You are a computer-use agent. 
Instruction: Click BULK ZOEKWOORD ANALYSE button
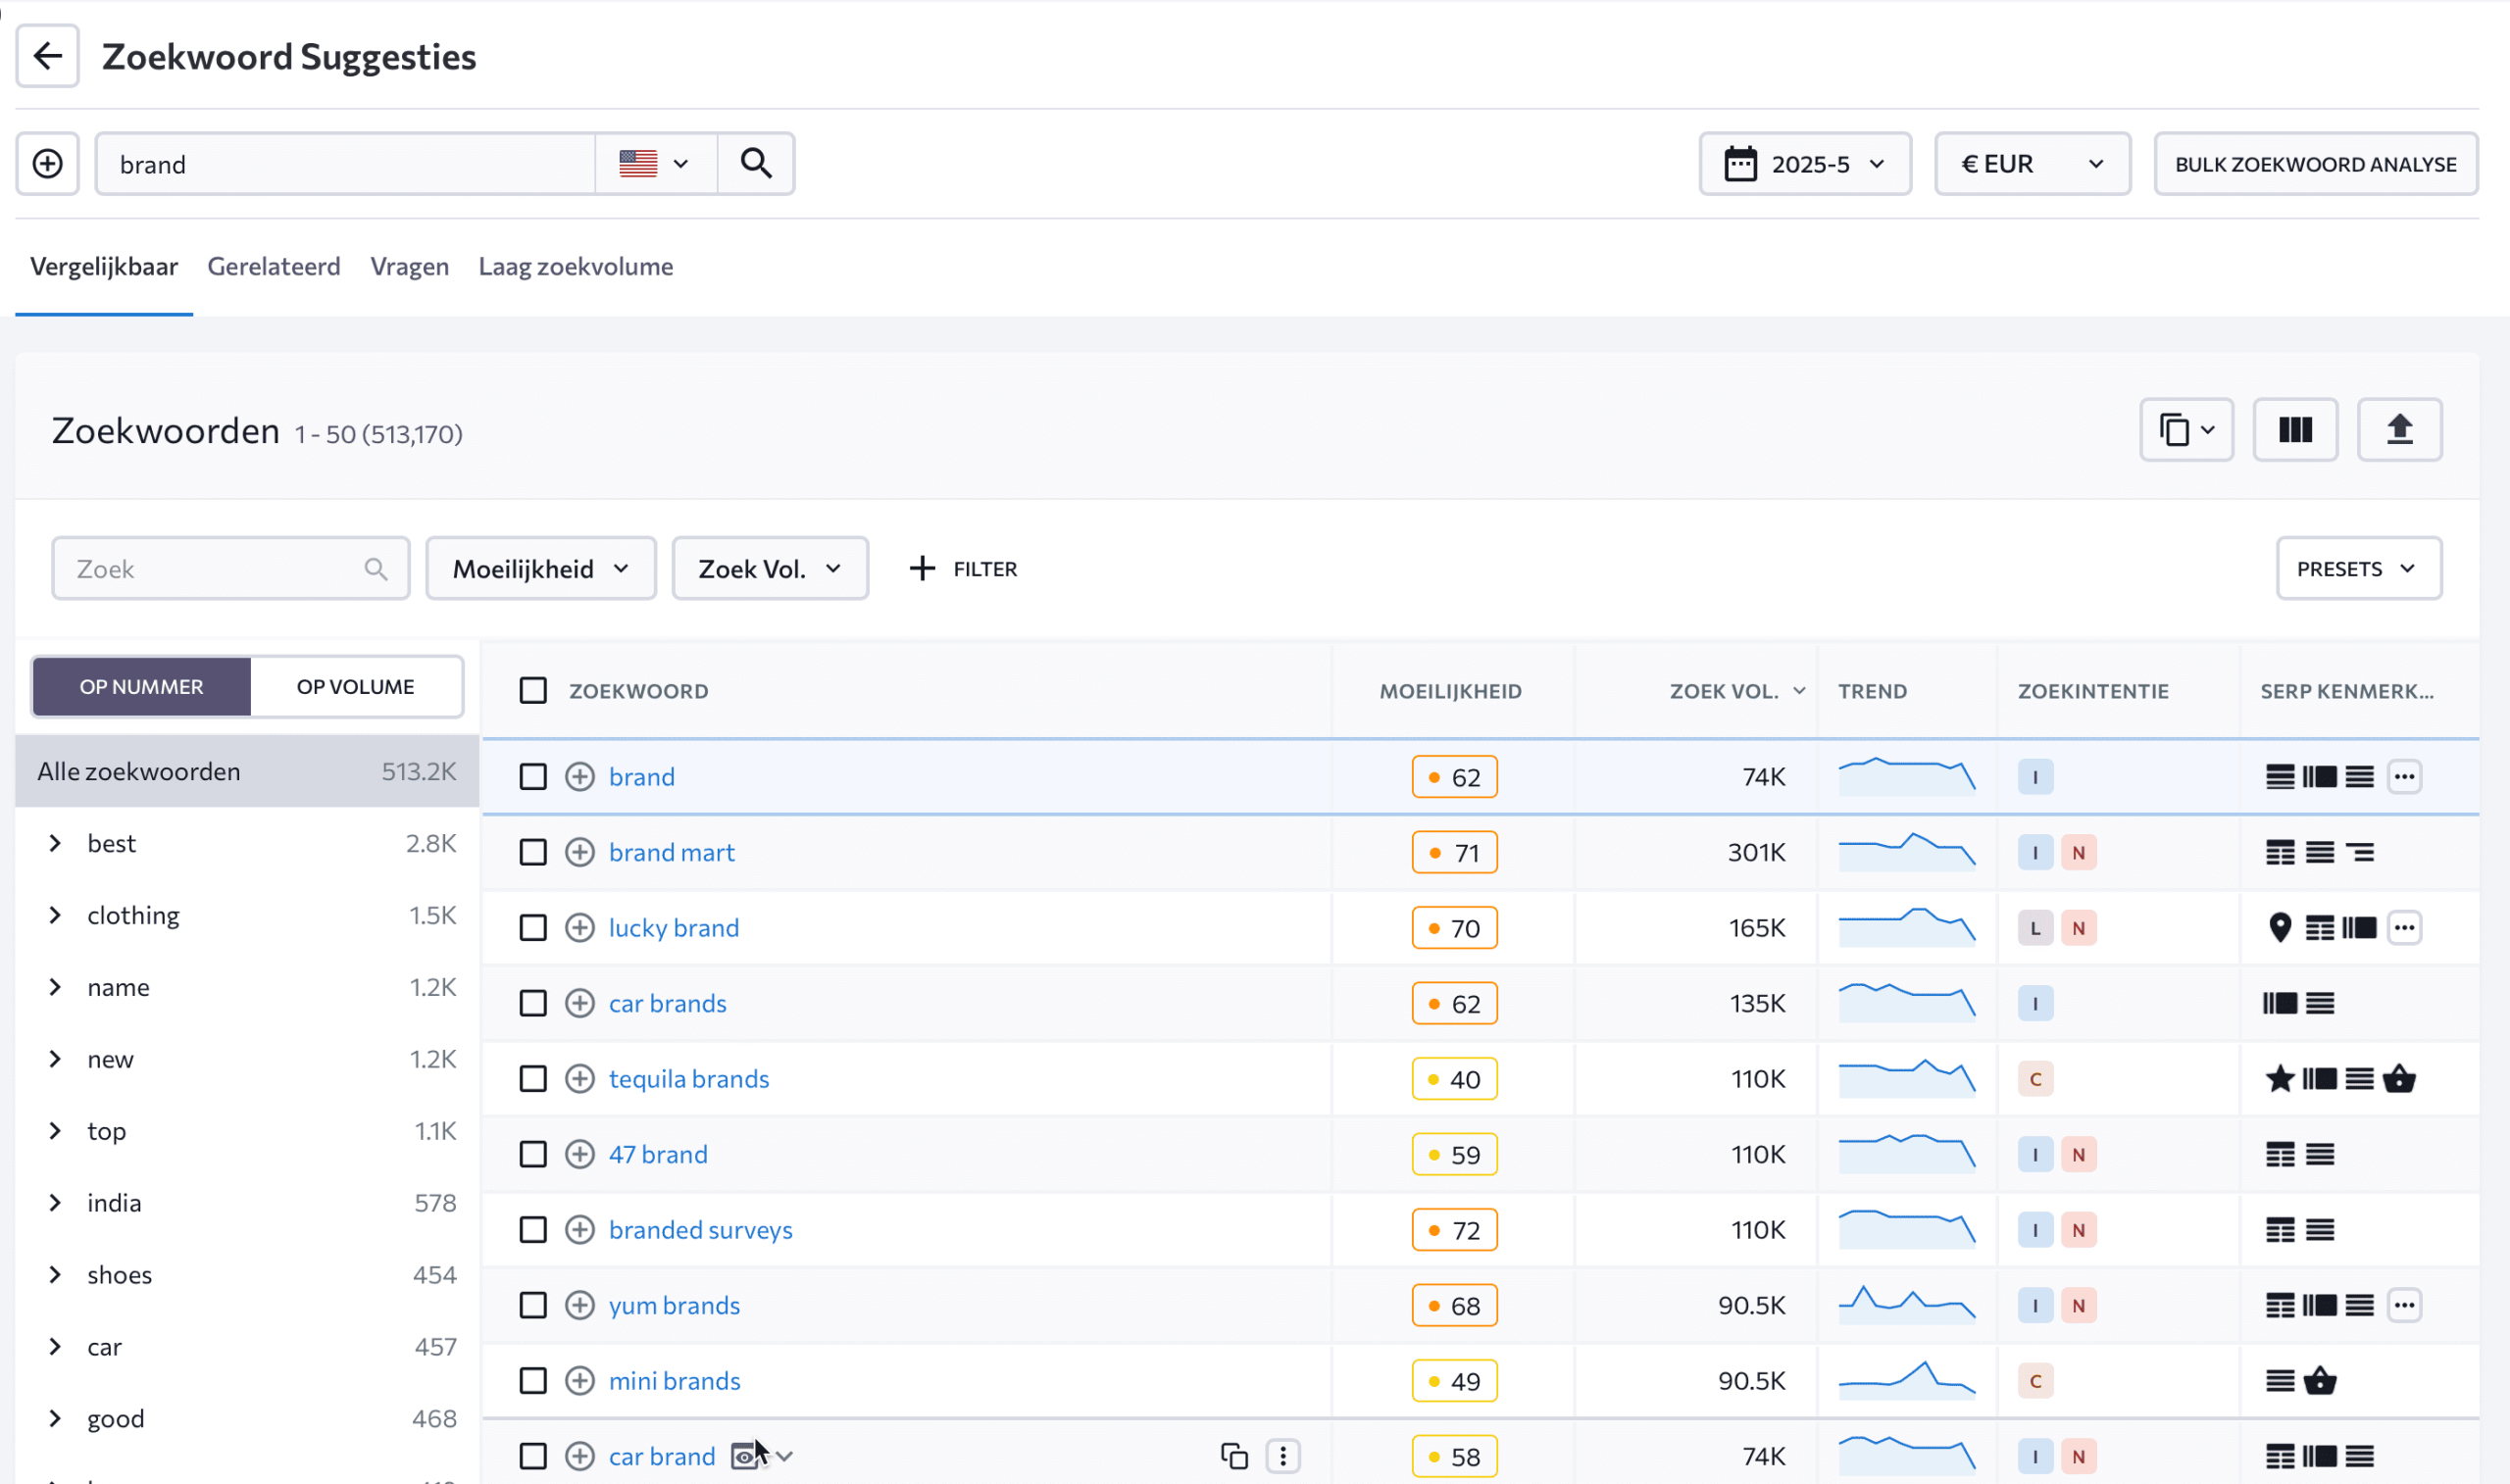tap(2315, 163)
